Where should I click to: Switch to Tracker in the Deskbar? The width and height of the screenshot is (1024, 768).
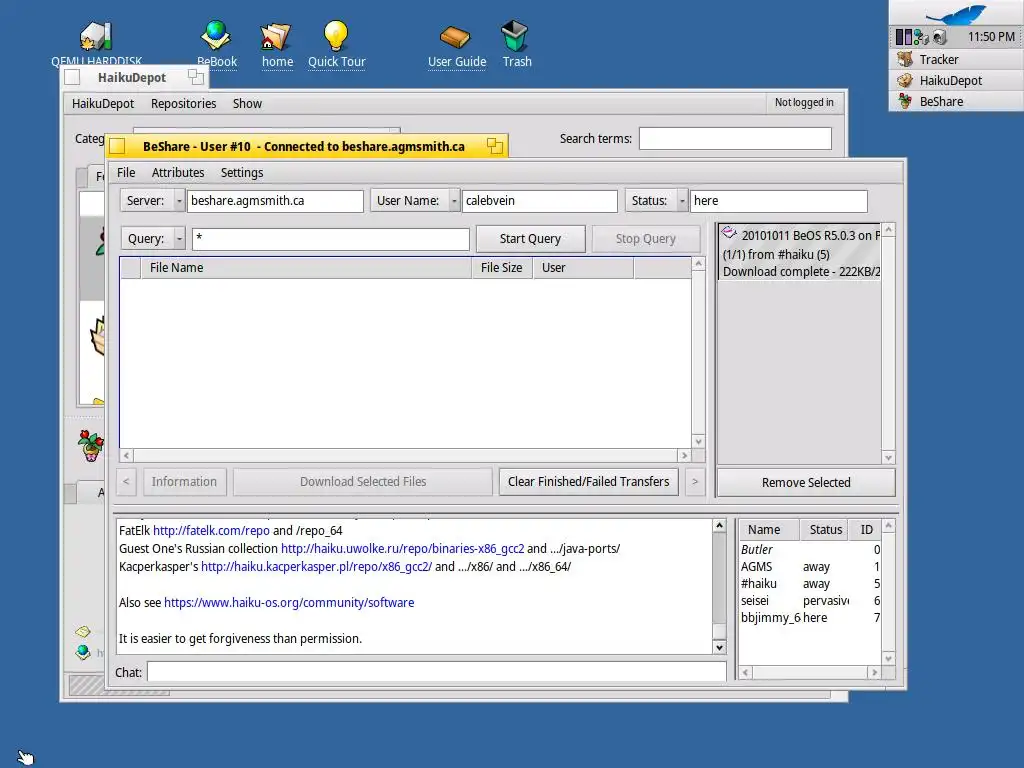click(956, 59)
